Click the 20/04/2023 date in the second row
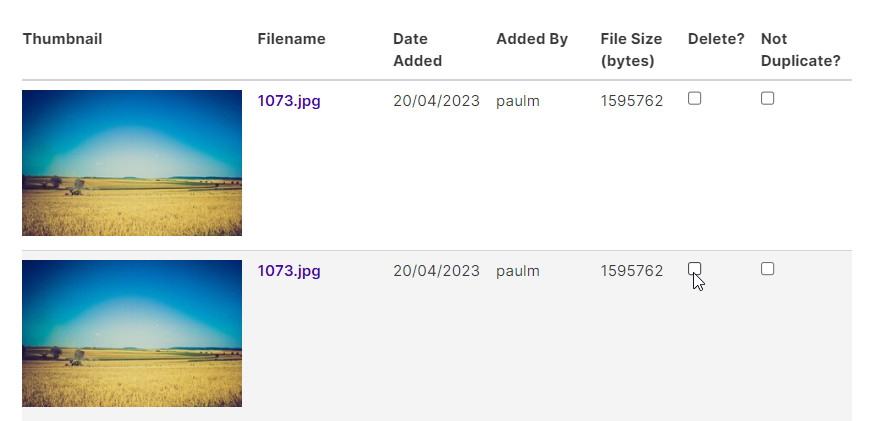This screenshot has height=421, width=874. [436, 271]
